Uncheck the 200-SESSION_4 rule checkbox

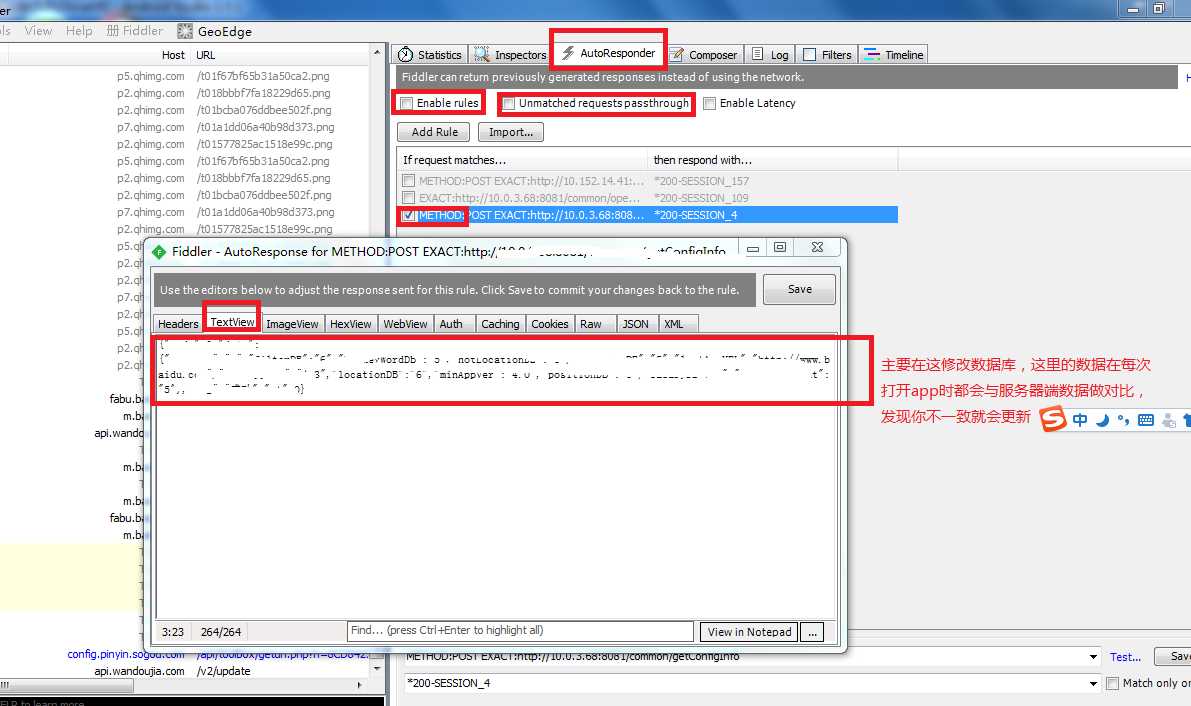[409, 215]
